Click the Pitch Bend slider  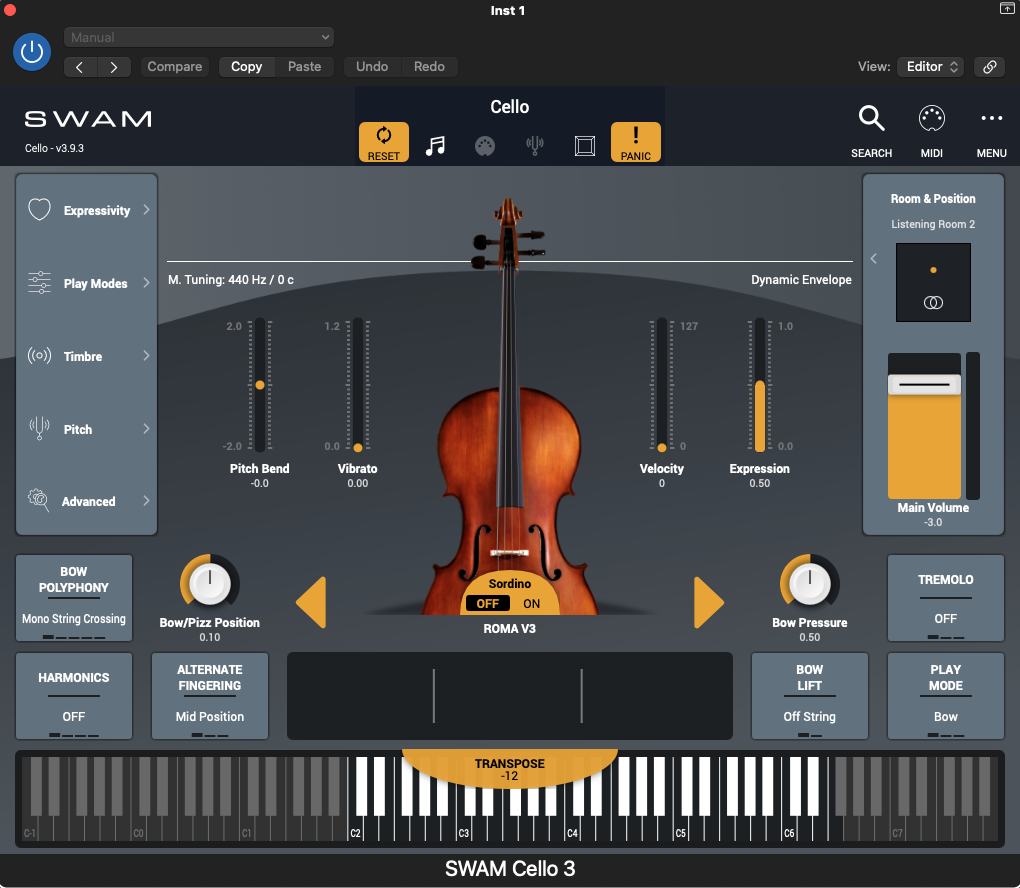tap(260, 384)
